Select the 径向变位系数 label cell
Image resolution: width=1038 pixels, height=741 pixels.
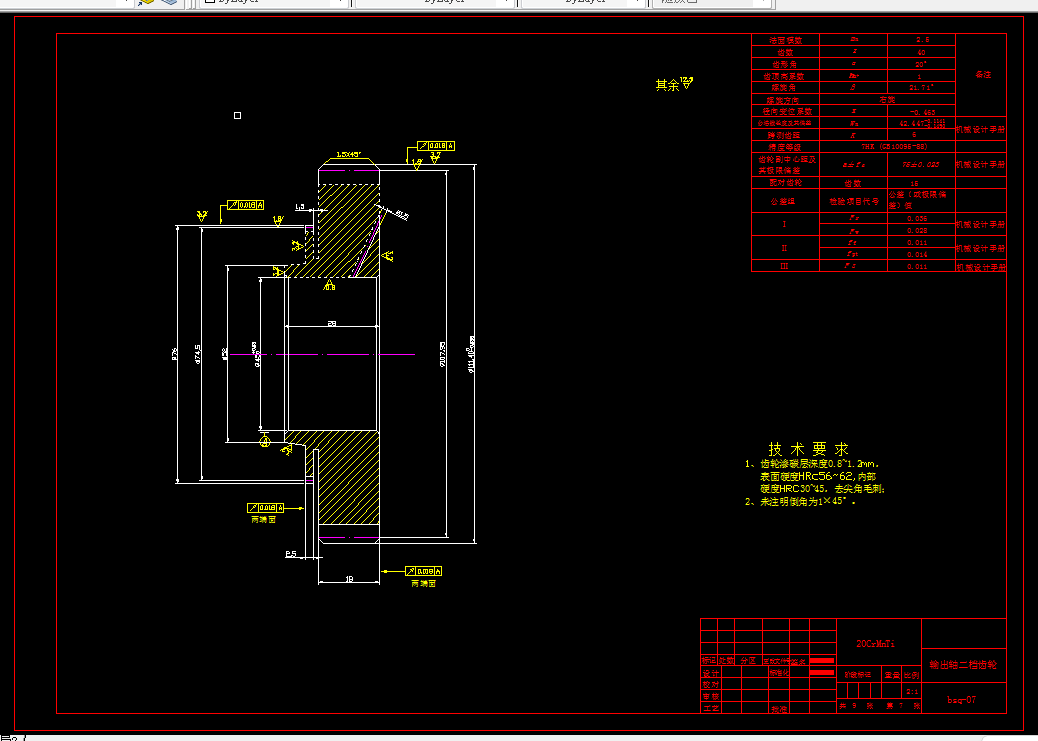pyautogui.click(x=785, y=111)
